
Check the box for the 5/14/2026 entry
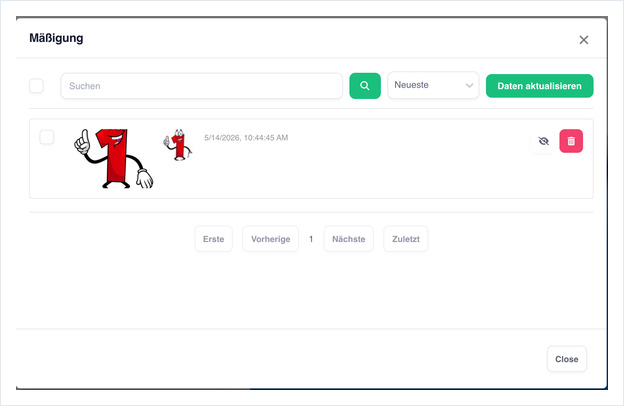[47, 137]
